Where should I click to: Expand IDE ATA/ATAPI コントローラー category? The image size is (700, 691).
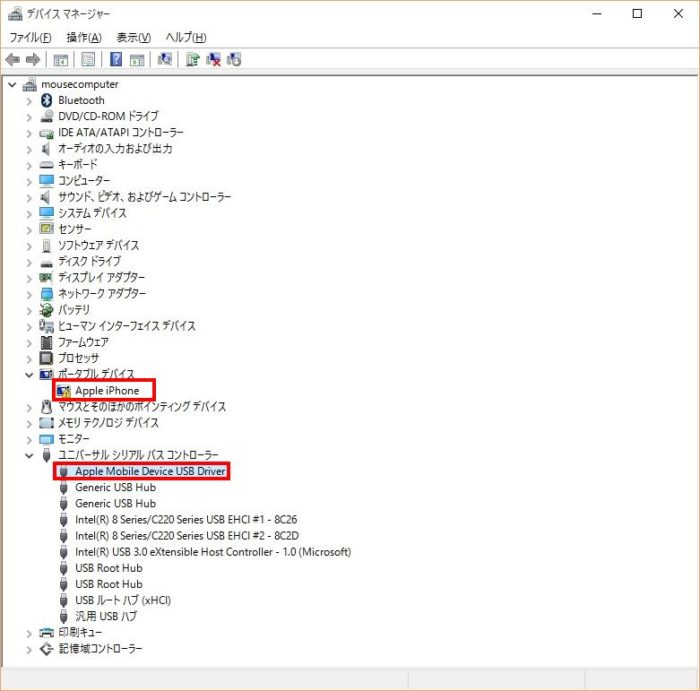29,133
